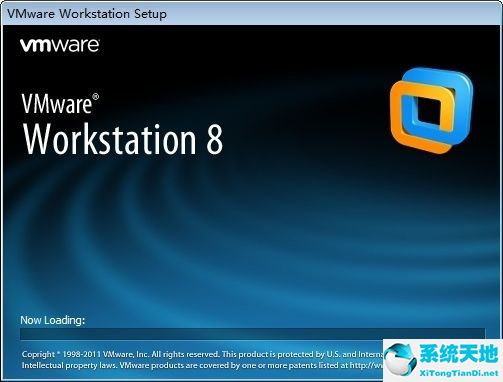This screenshot has height=382, width=503.
Task: Click the "Copyright 1998-2011 VMware, Inc." line
Action: click(202, 354)
